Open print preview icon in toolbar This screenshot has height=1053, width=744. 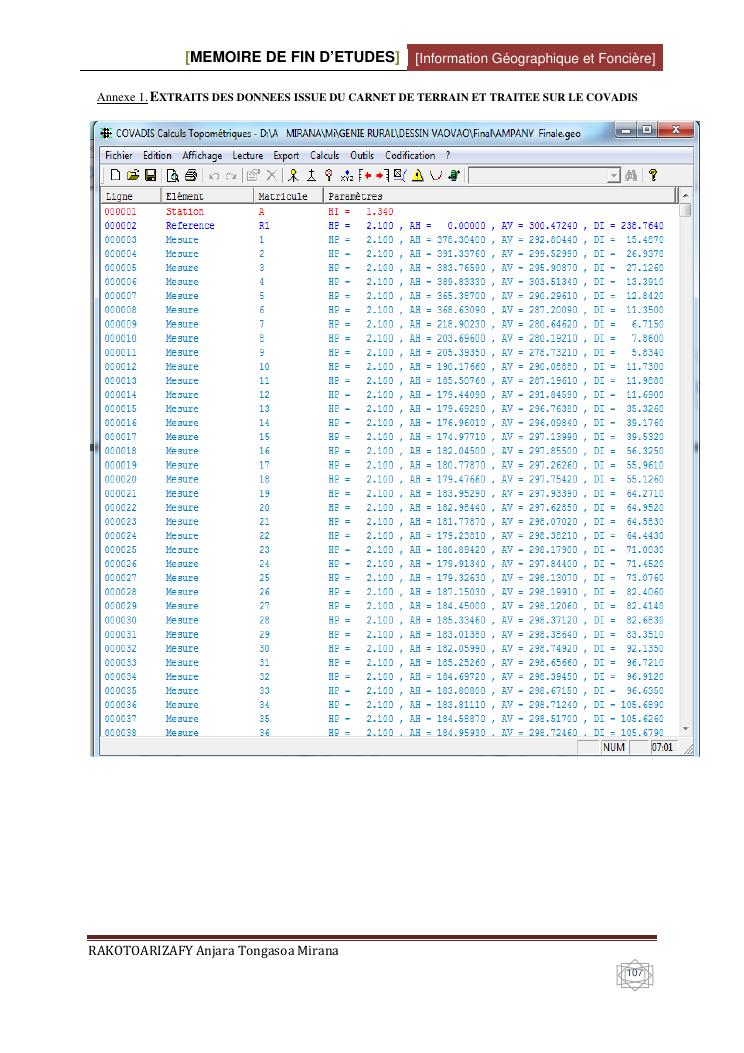(x=173, y=175)
